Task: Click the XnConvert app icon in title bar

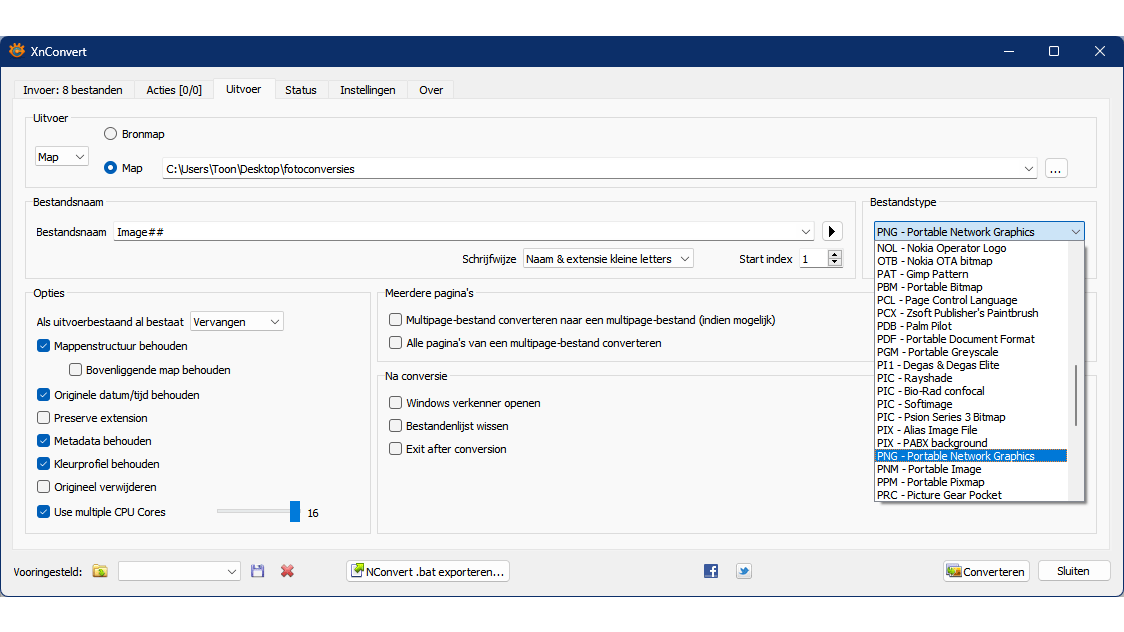Action: (16, 51)
